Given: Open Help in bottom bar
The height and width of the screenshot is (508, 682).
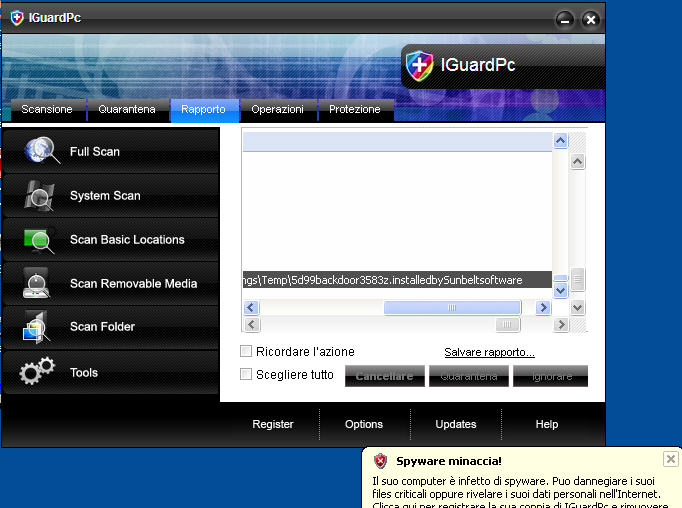Looking at the screenshot, I should coord(547,424).
